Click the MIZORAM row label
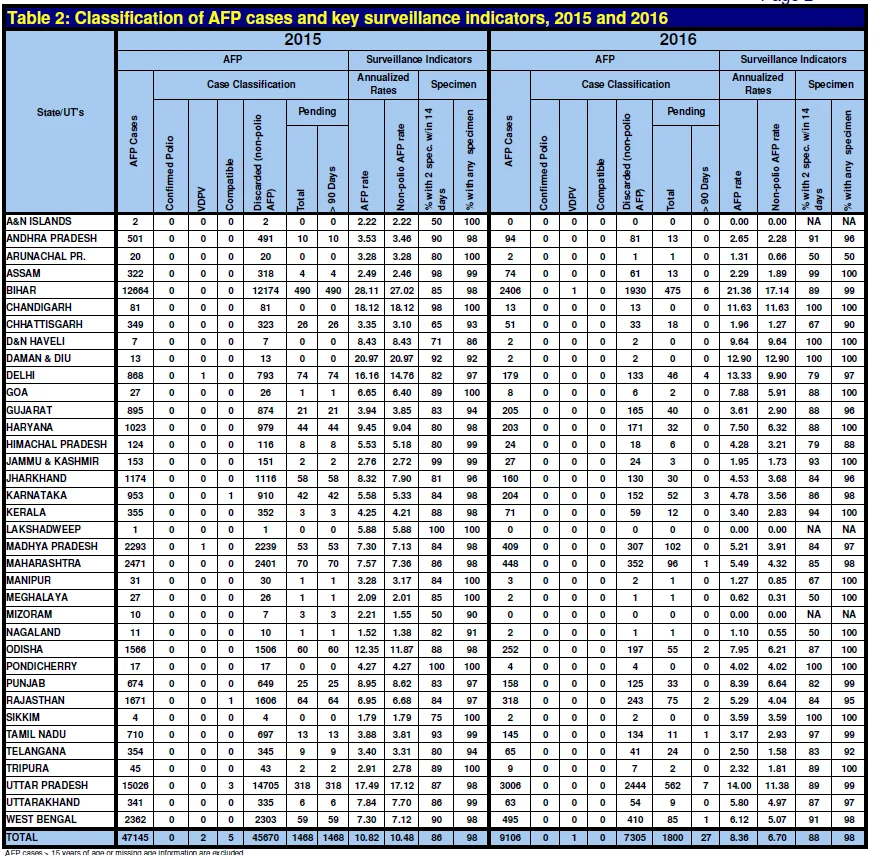875x856 pixels. pyautogui.click(x=29, y=615)
